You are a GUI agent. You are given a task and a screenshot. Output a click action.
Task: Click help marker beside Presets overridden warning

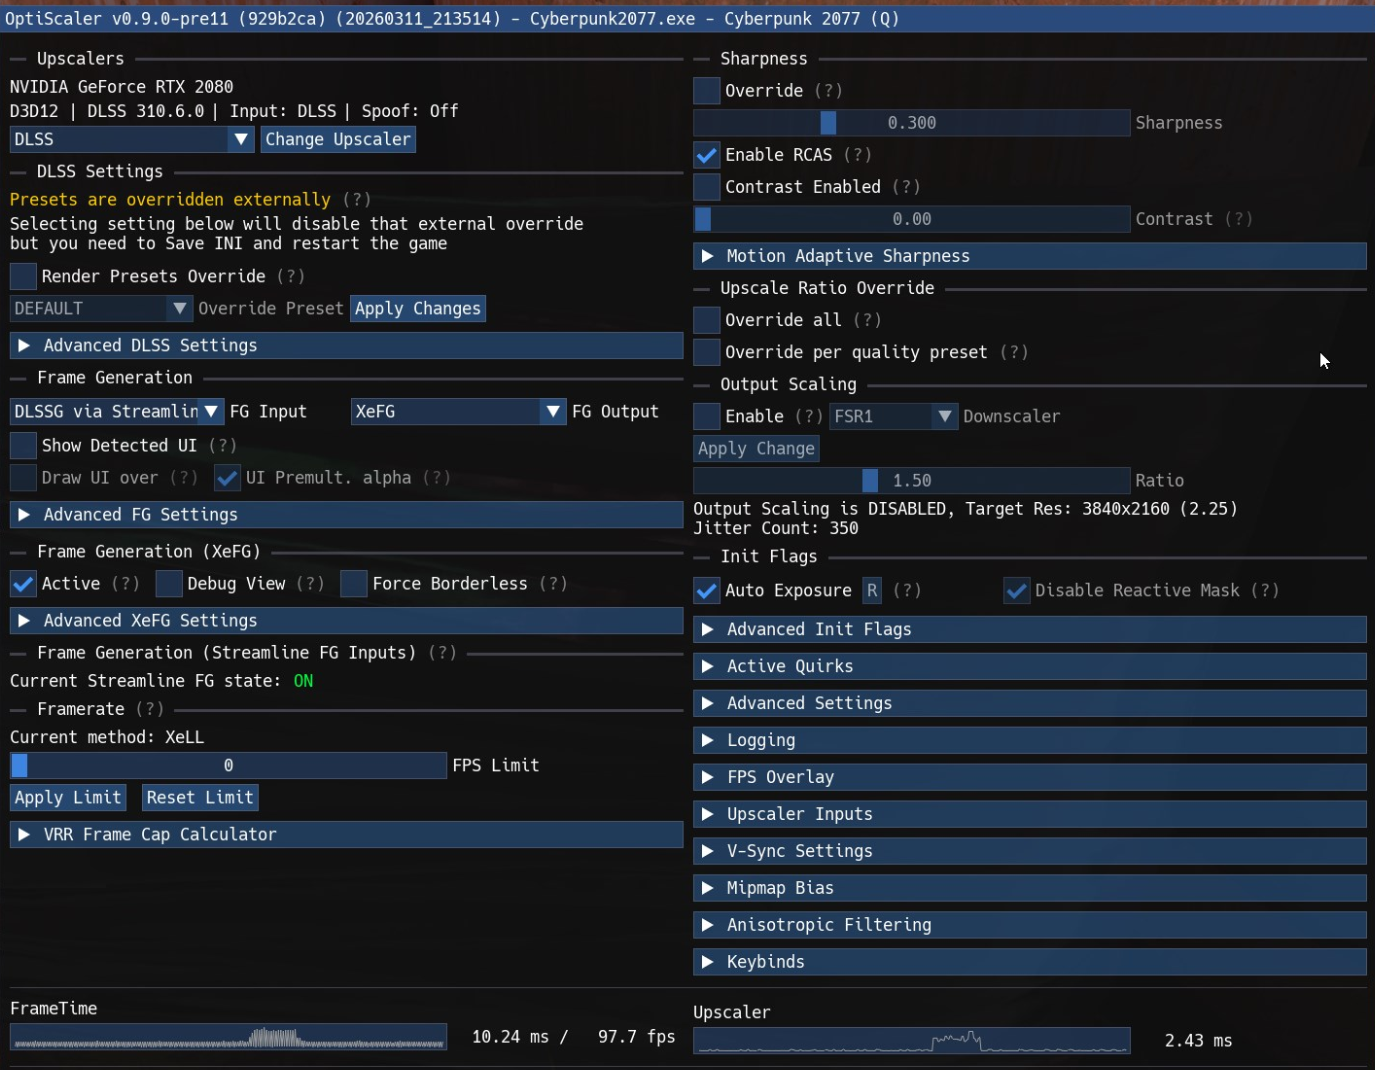356,200
